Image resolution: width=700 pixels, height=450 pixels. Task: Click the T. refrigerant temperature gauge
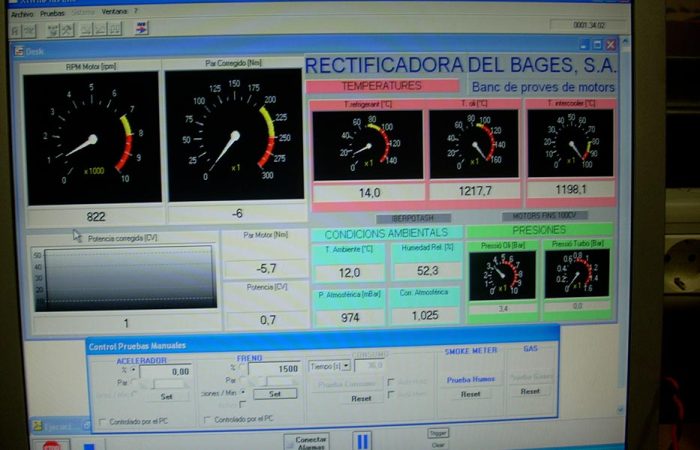click(367, 145)
